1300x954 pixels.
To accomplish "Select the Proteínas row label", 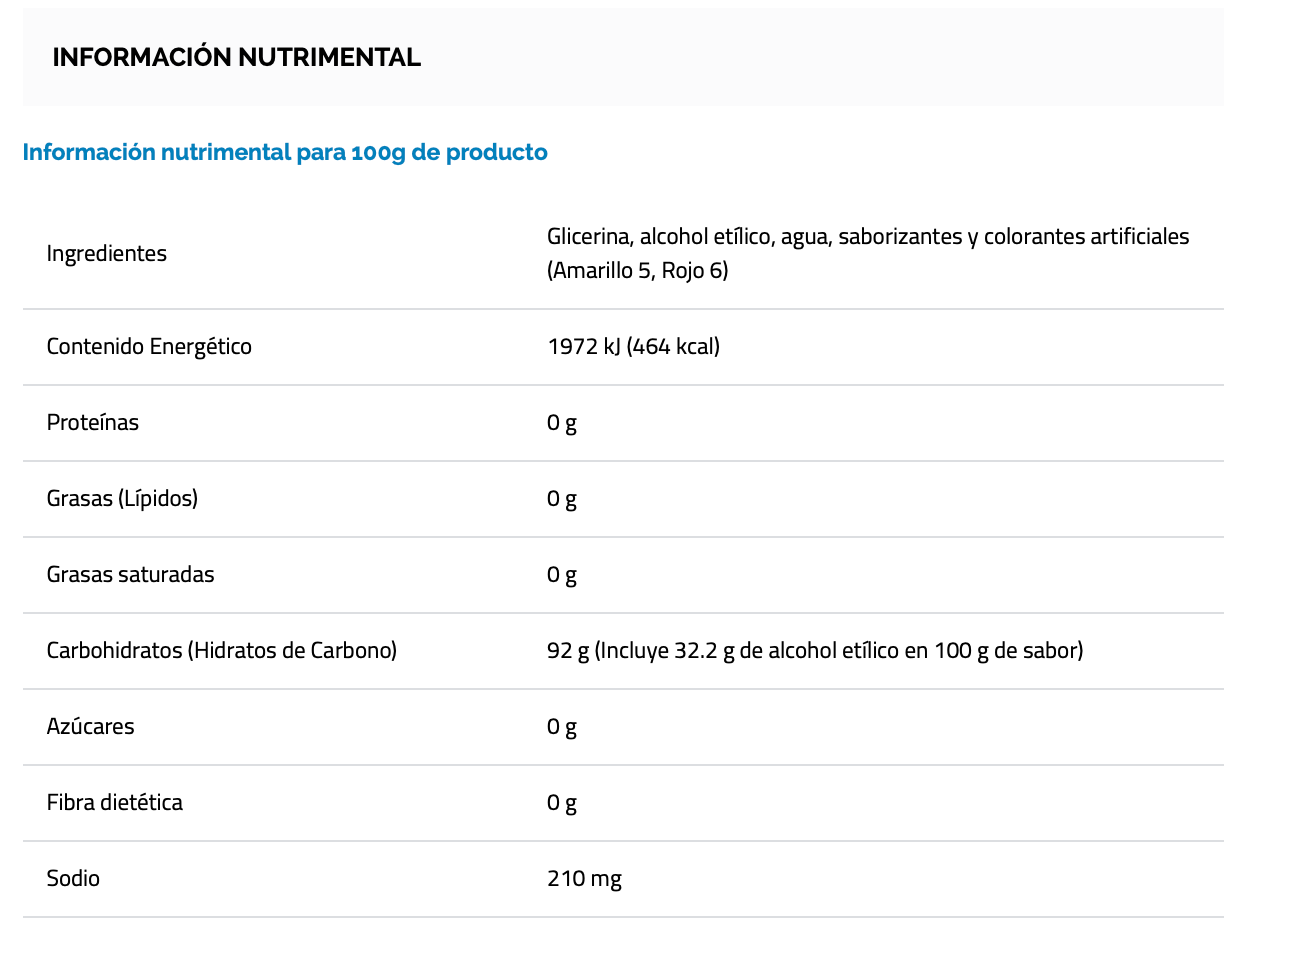I will click(x=93, y=422).
